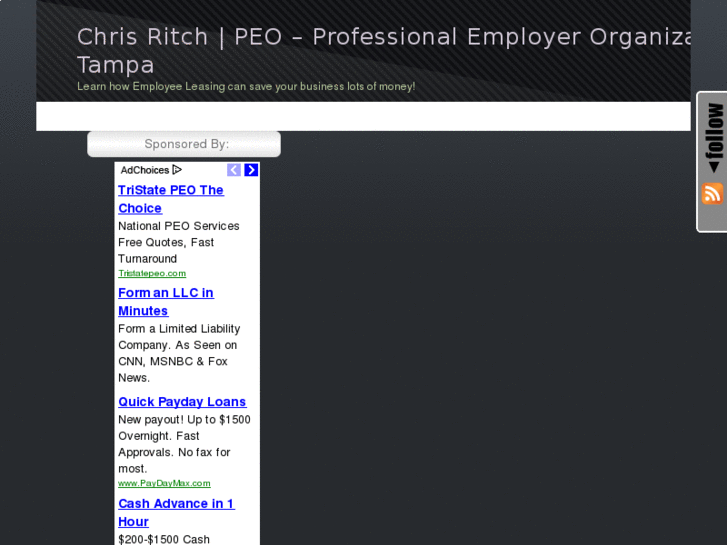Open Cash Advance in 1 Hour link

[x=176, y=513]
